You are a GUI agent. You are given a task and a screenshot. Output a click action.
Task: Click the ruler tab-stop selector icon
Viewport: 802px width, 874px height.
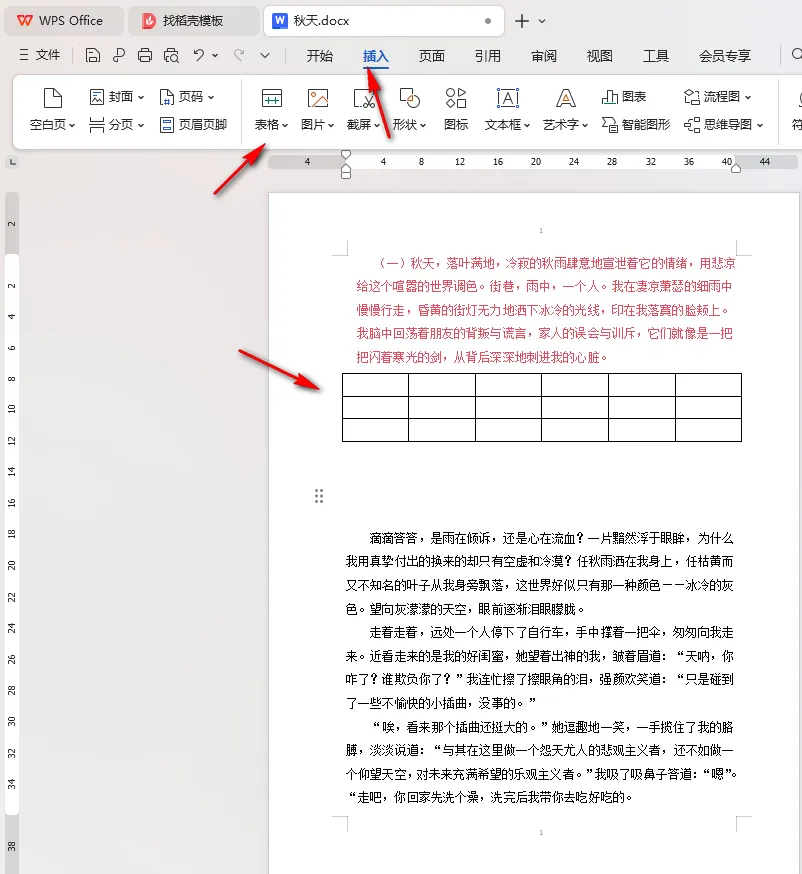(x=12, y=162)
